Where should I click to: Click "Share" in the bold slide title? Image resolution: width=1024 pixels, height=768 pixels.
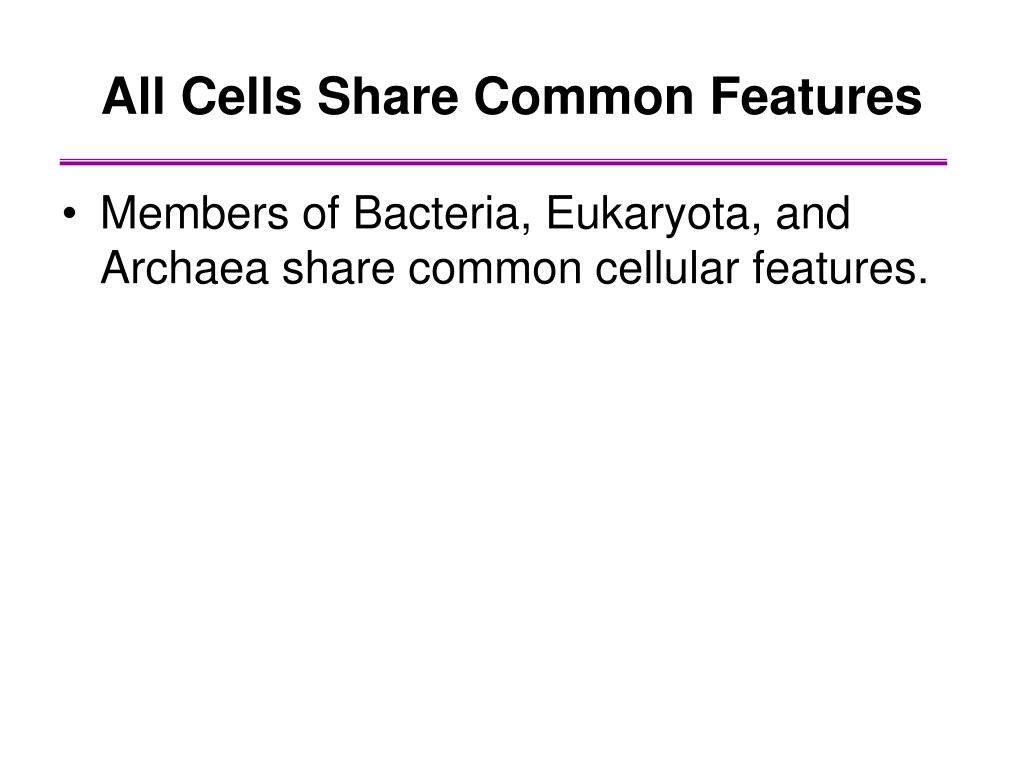387,96
